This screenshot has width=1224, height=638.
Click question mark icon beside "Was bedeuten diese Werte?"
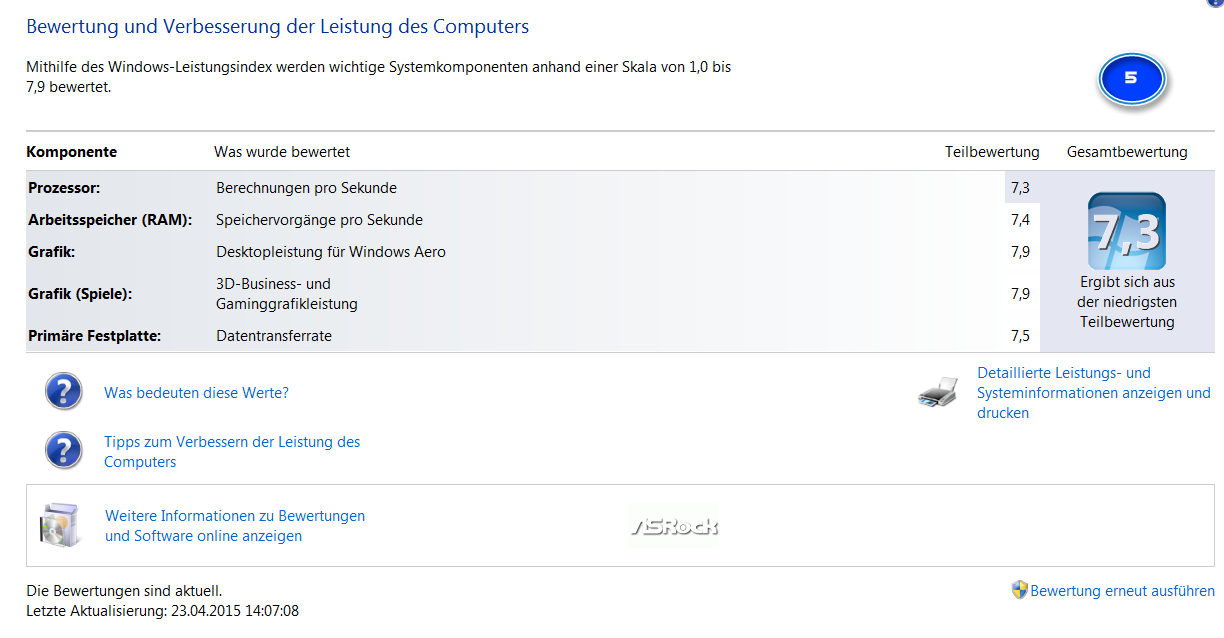(x=64, y=392)
